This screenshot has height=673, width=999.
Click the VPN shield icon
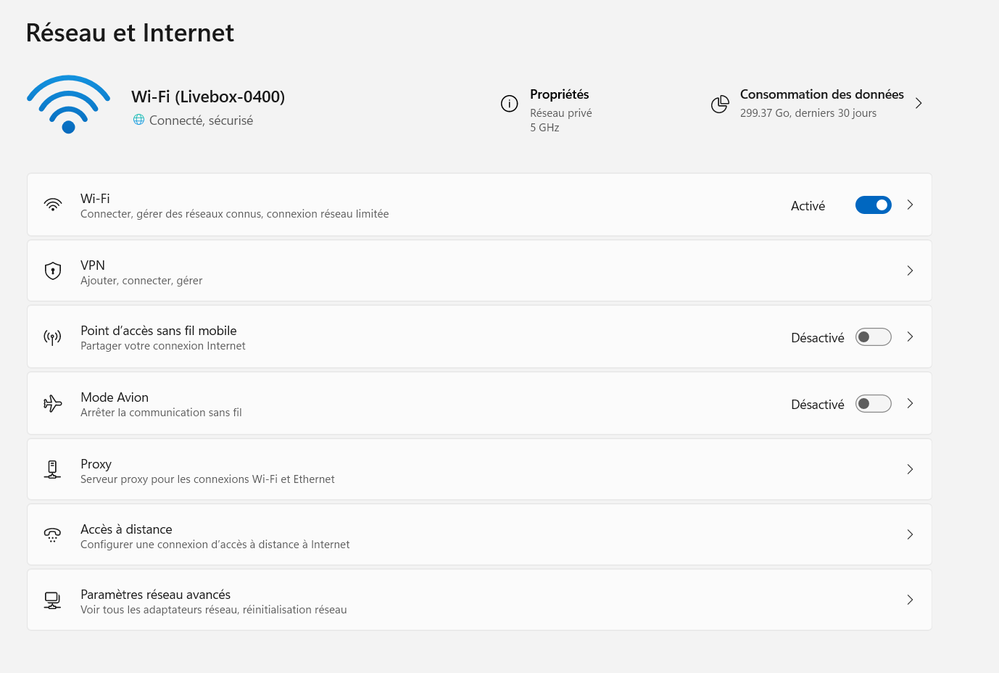(x=53, y=271)
